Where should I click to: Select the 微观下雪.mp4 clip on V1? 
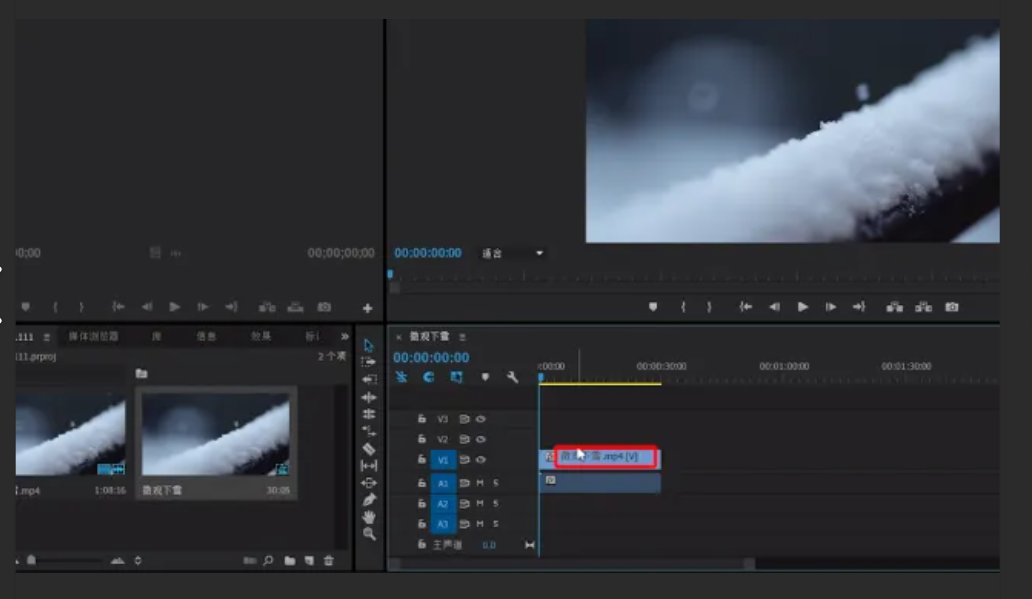click(x=600, y=459)
